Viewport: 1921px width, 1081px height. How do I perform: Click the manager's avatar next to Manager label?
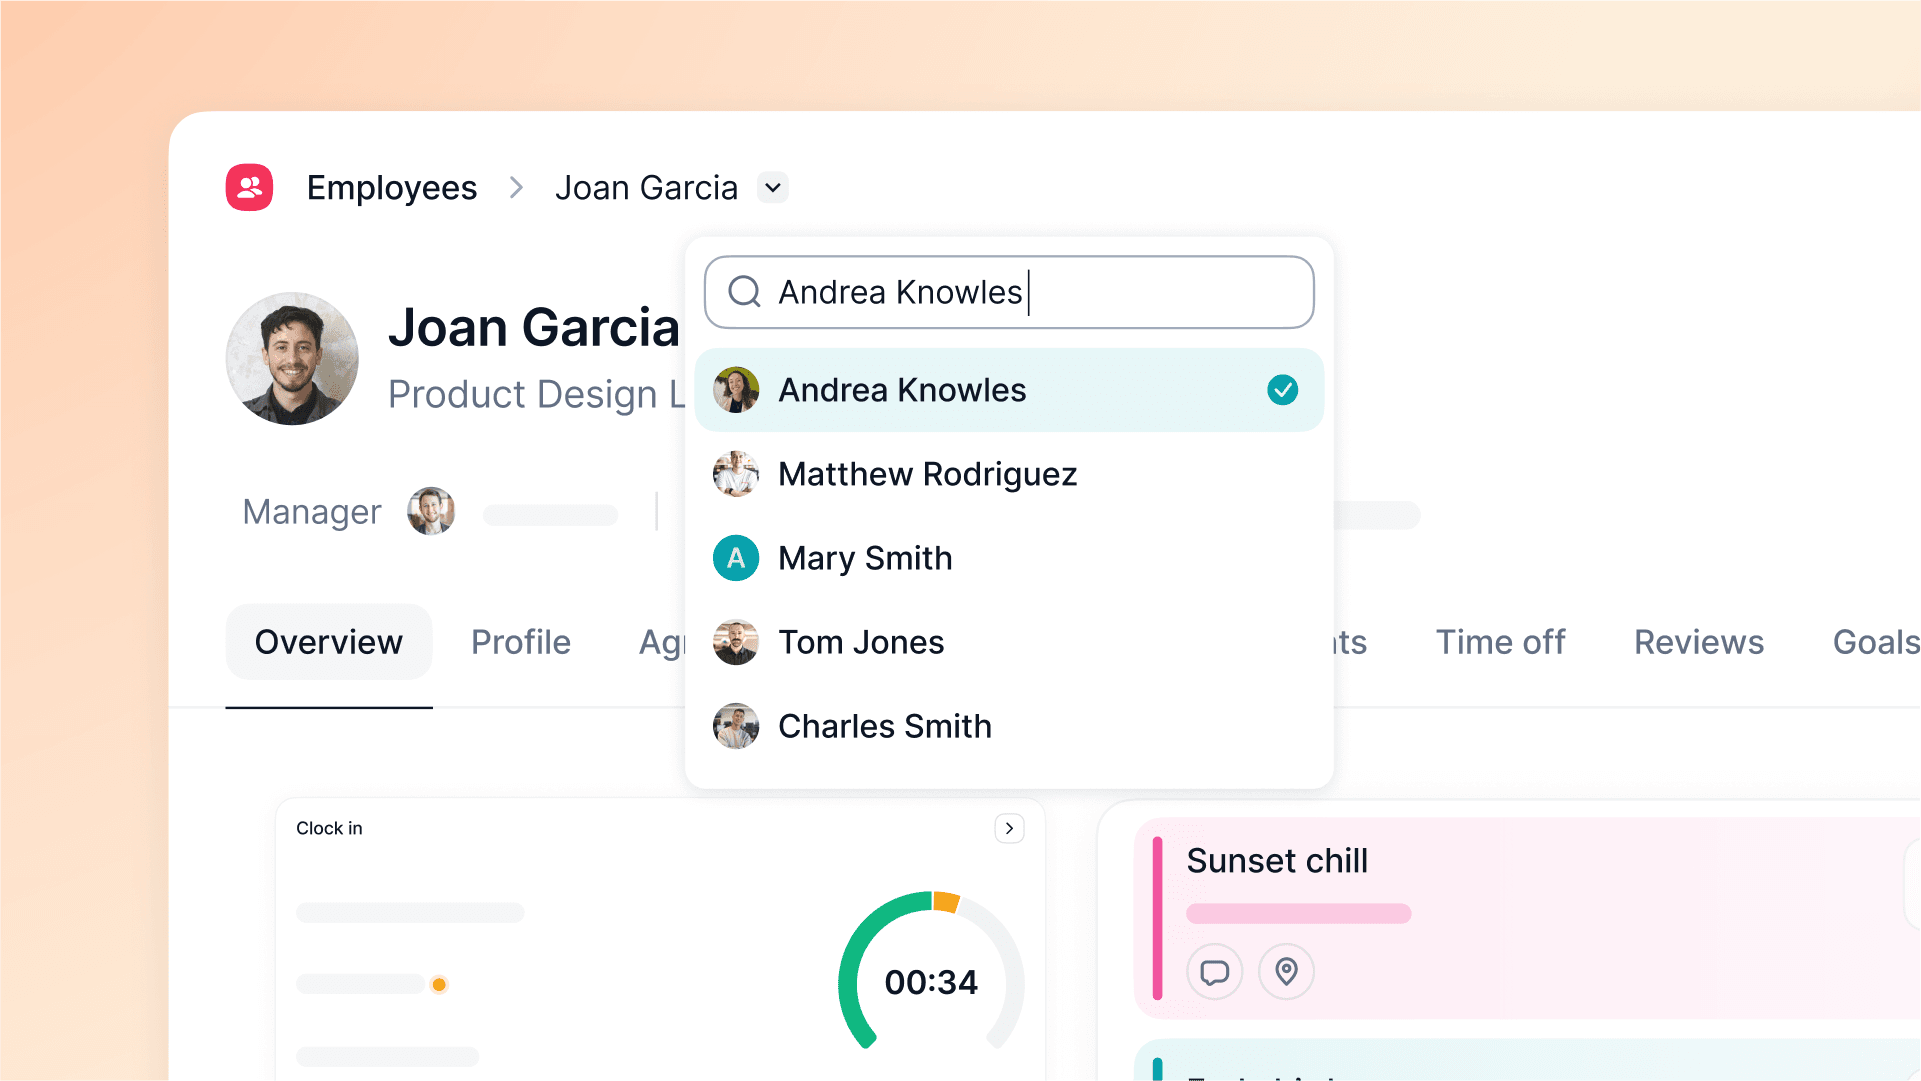431,511
